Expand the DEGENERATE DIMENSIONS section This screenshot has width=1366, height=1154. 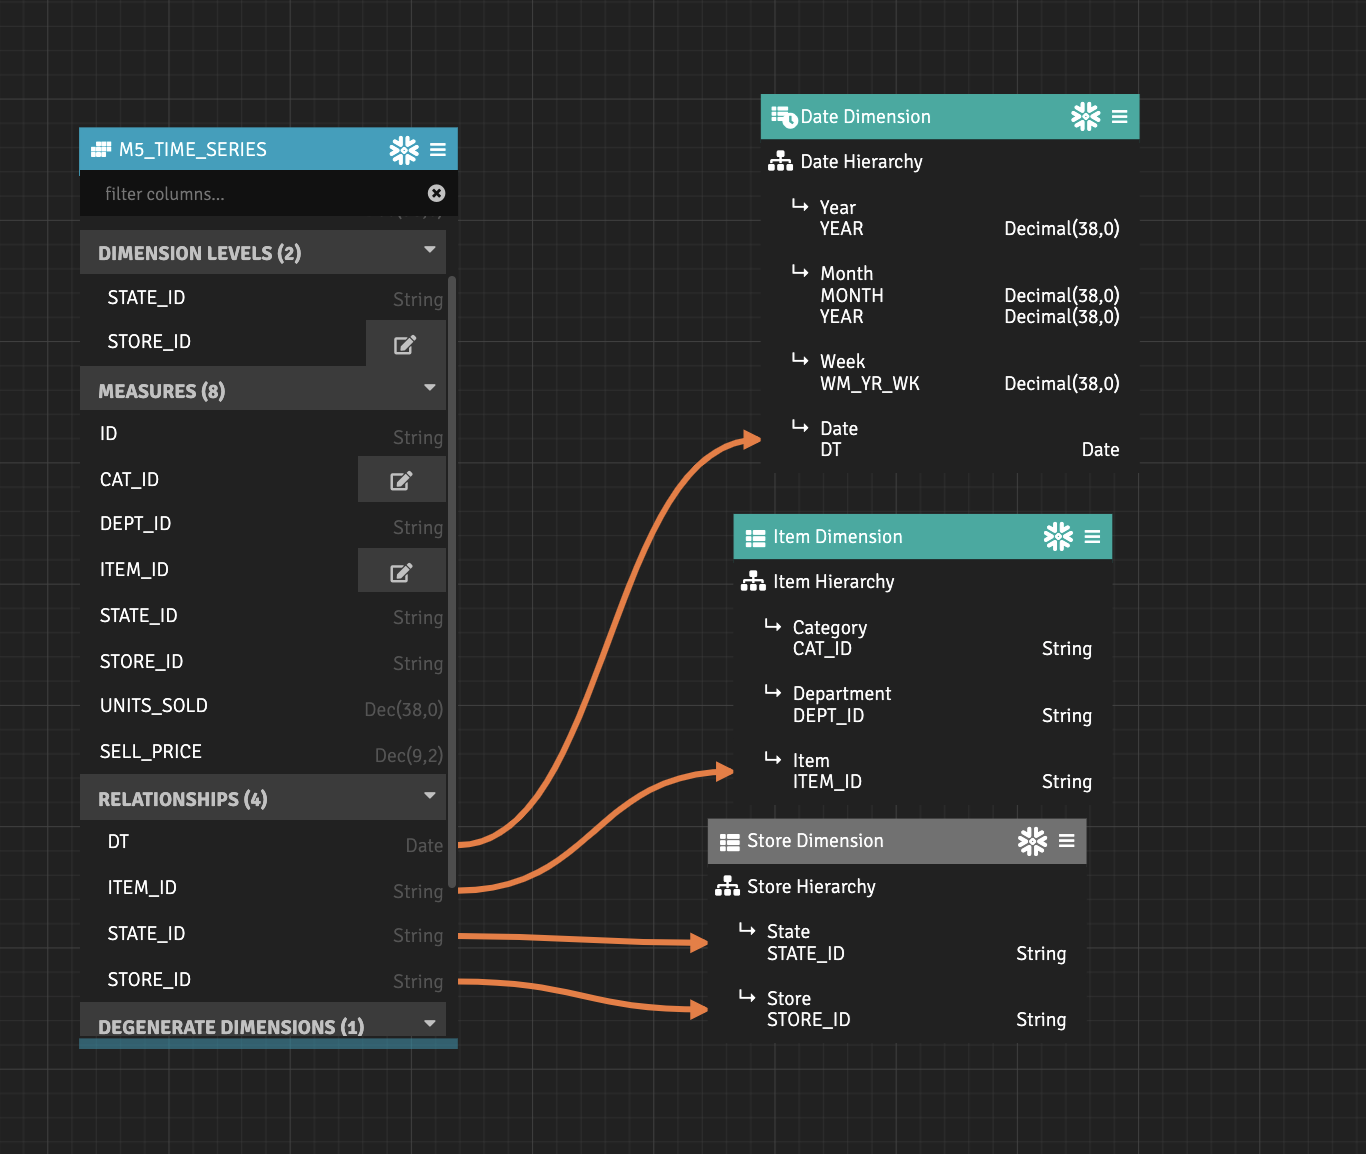point(430,1022)
